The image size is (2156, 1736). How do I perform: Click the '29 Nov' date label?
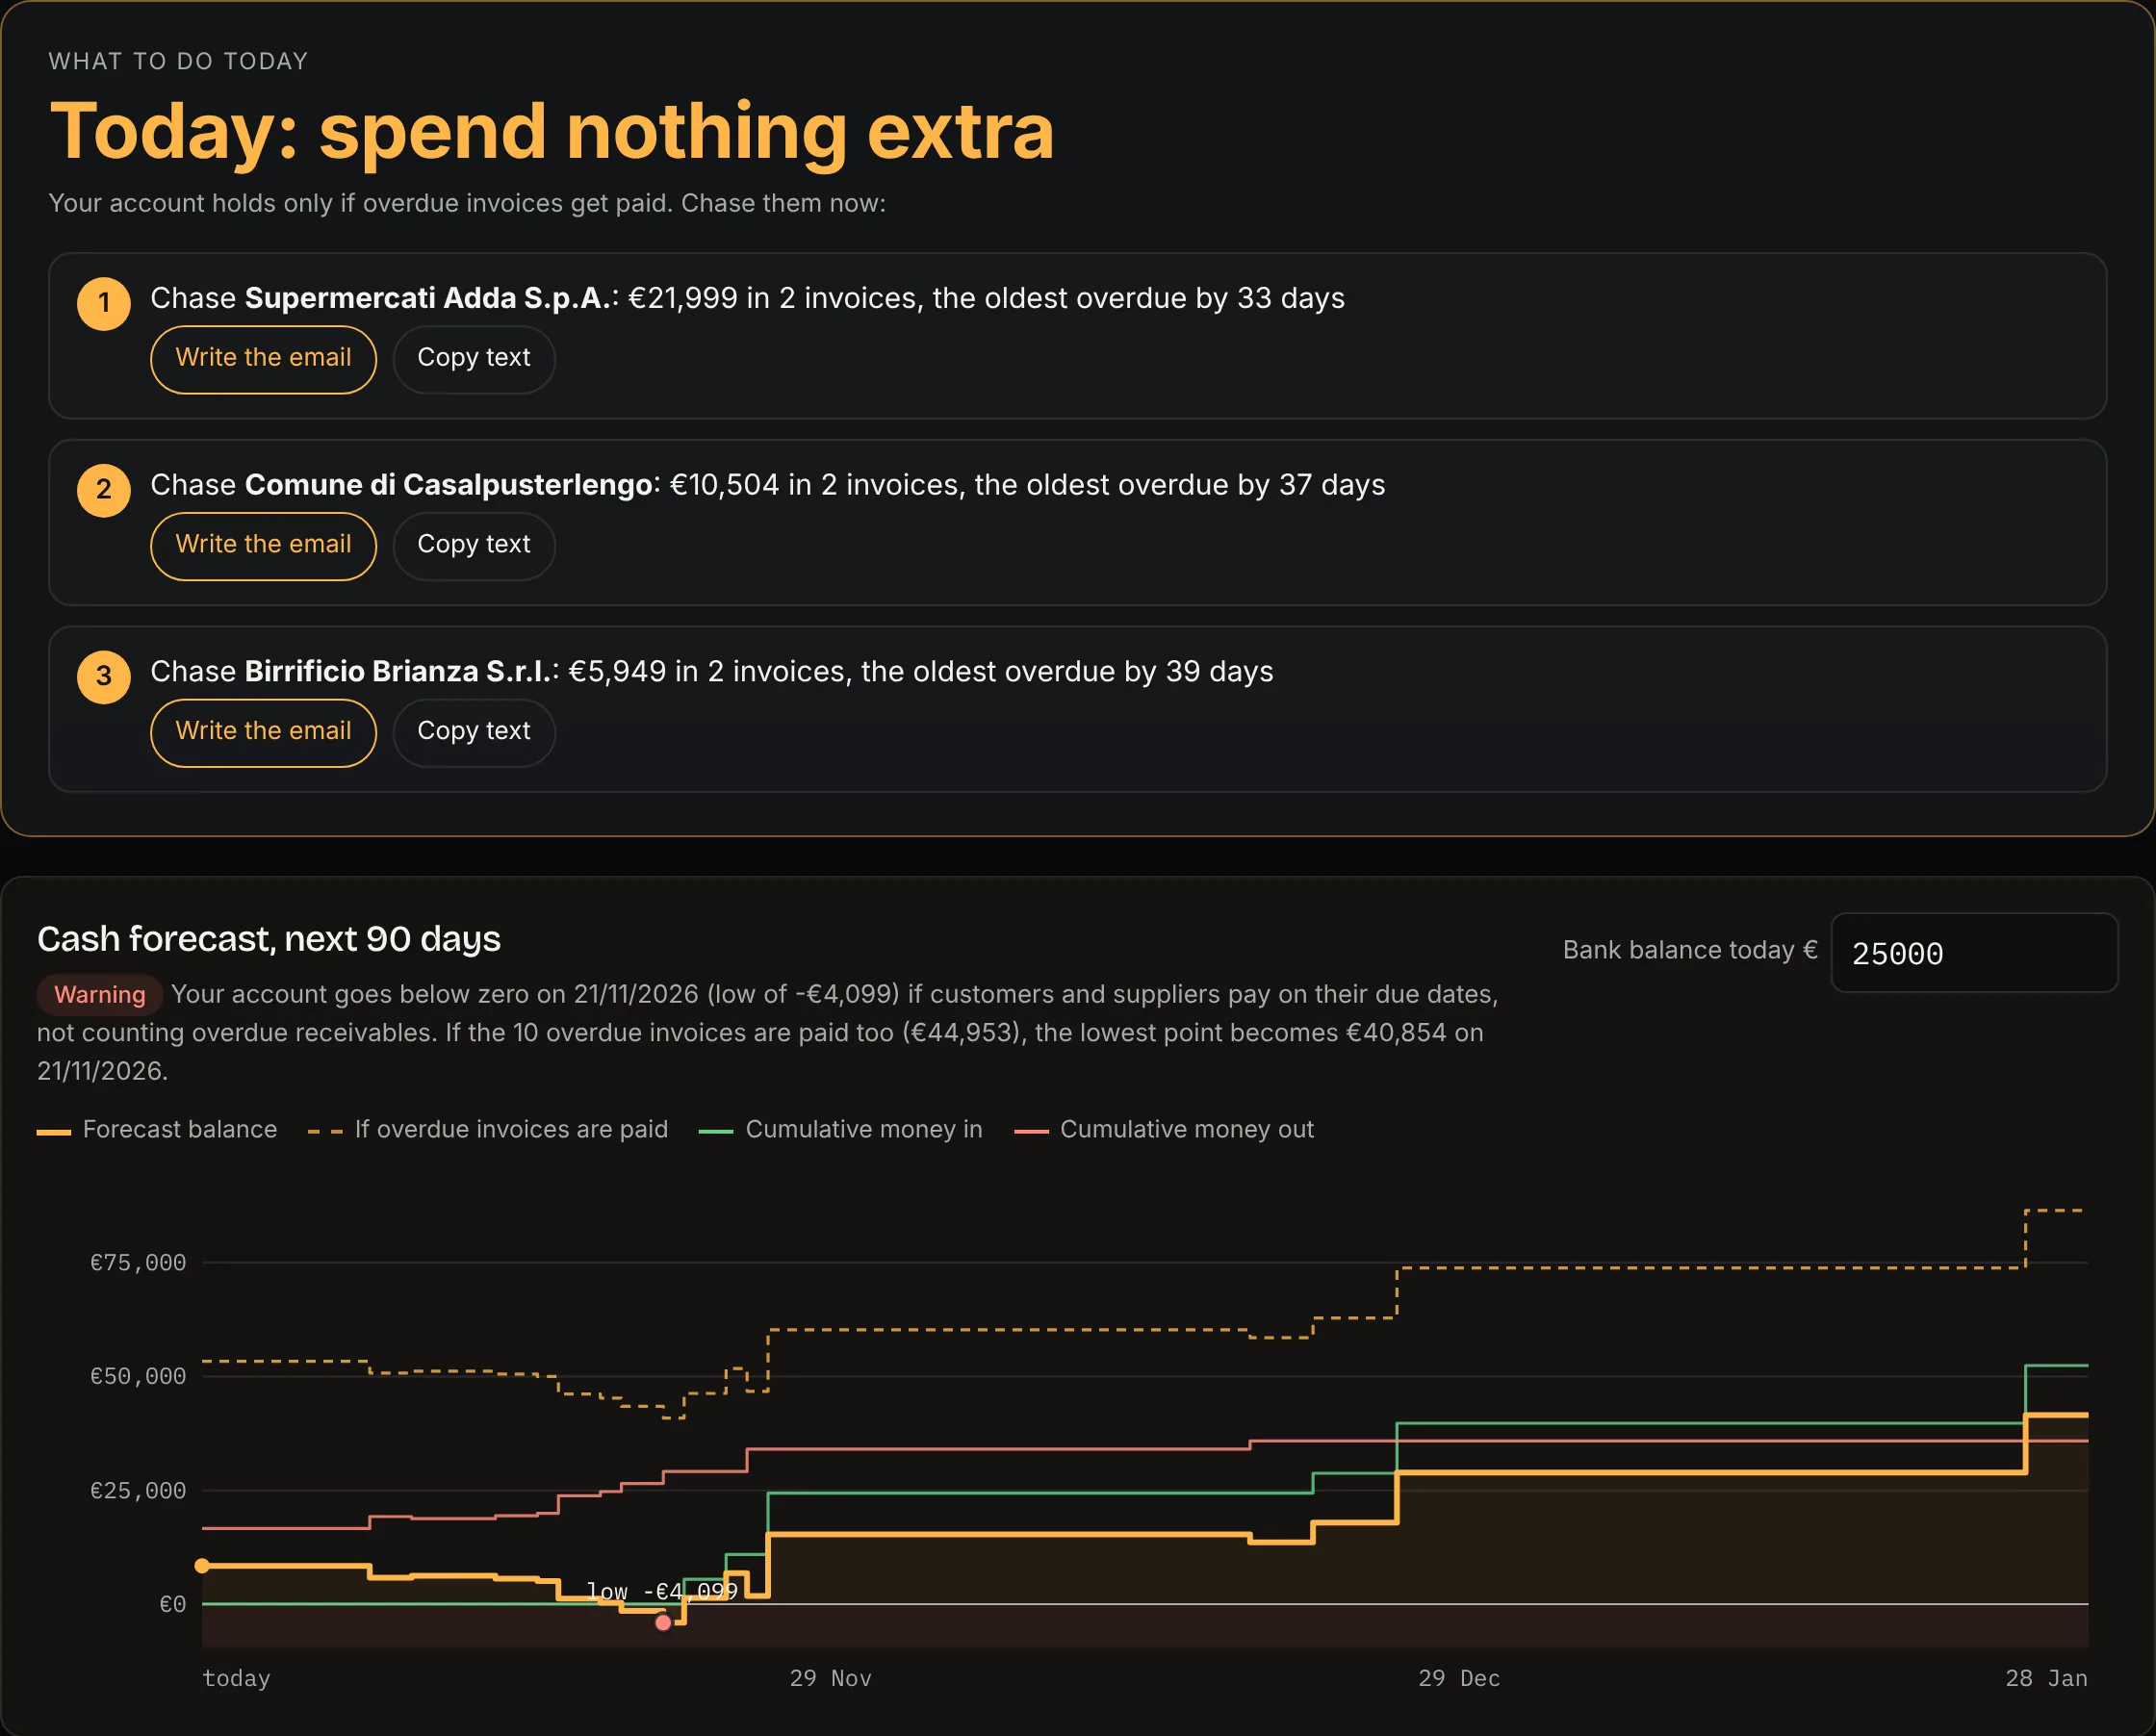(x=830, y=1678)
